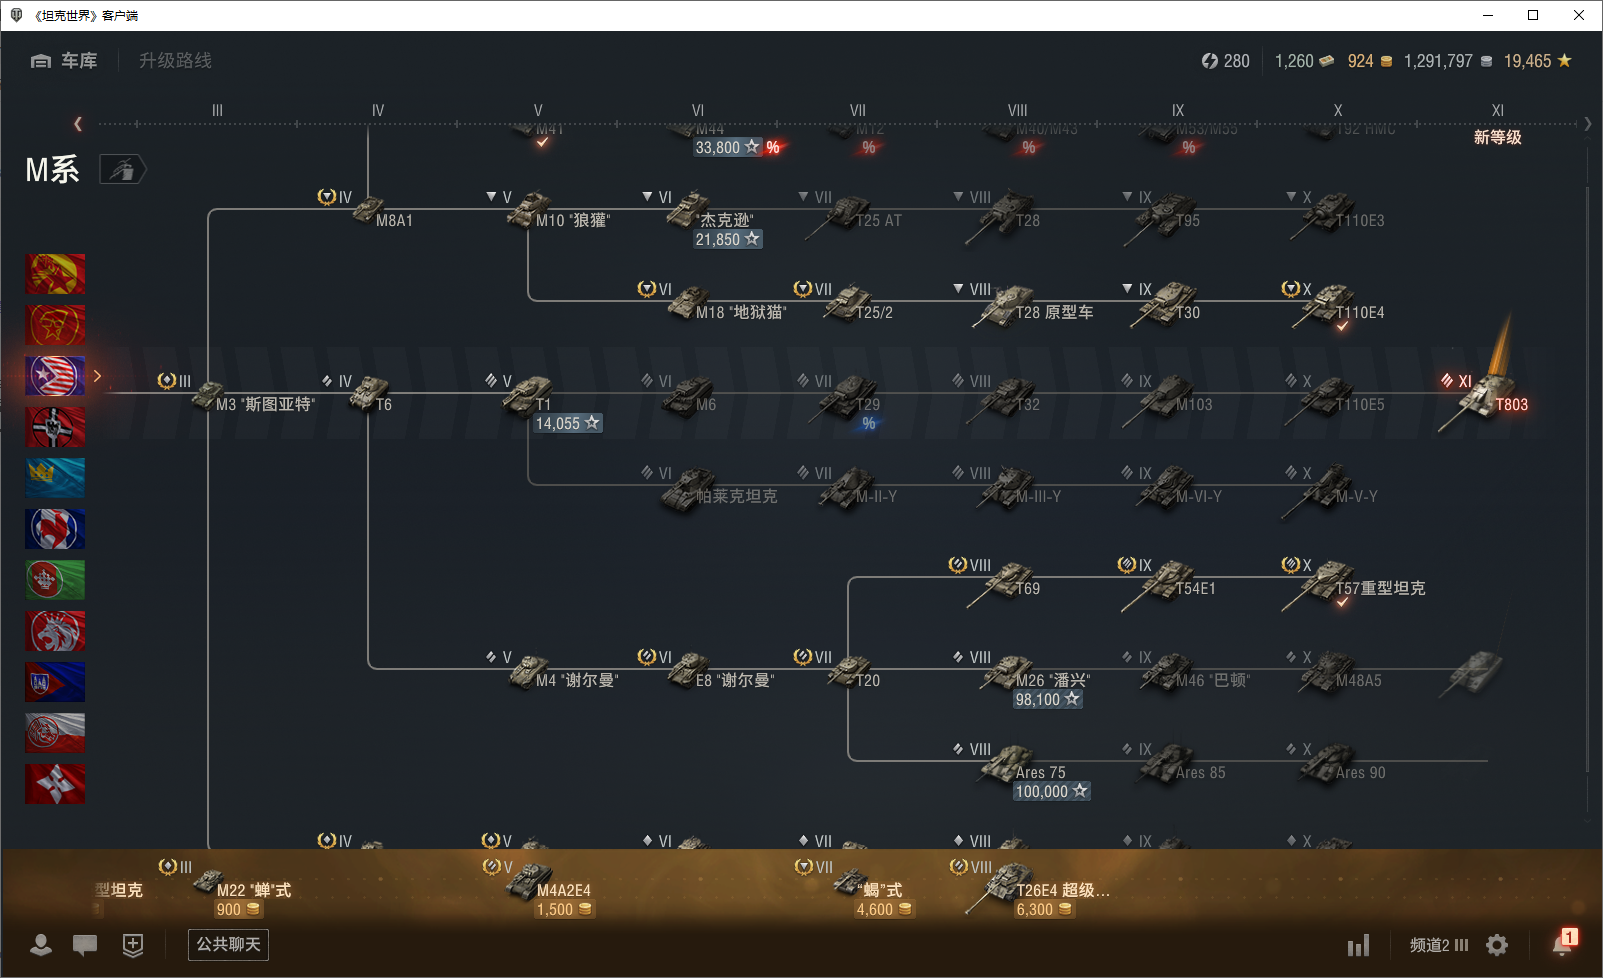Open the M4 "谢尔曼" tank node

click(552, 670)
